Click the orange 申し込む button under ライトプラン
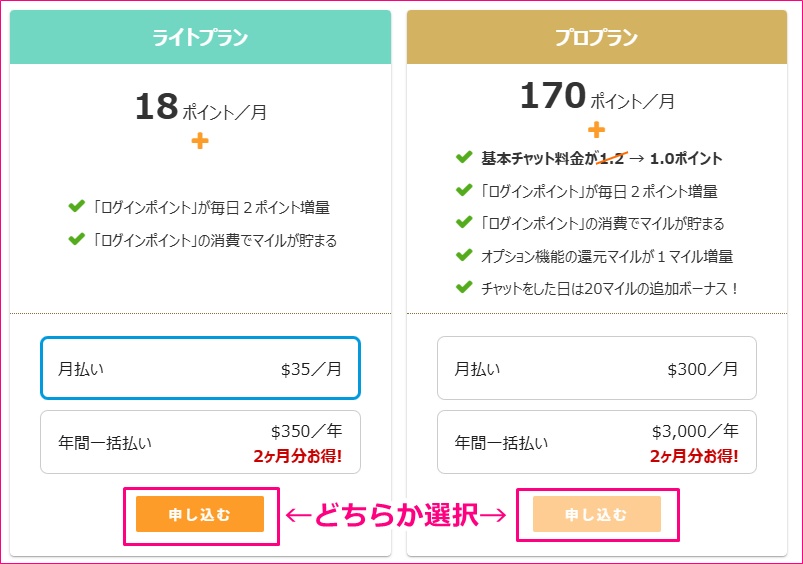Image resolution: width=803 pixels, height=564 pixels. pyautogui.click(x=200, y=514)
